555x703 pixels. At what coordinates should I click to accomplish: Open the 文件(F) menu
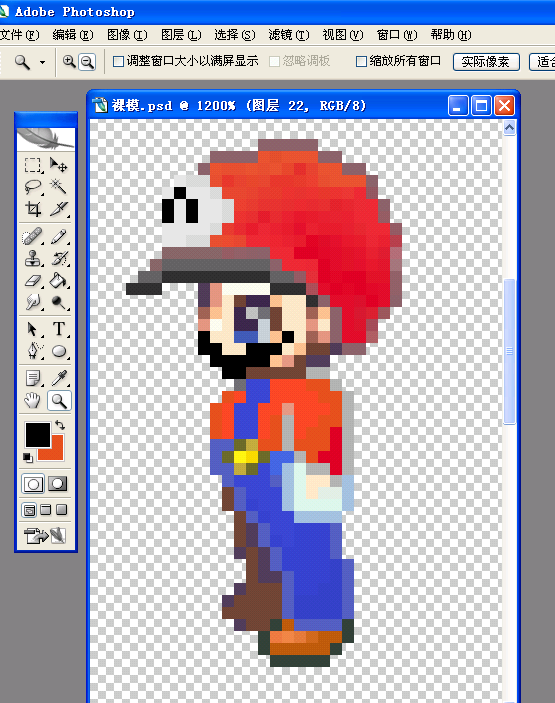tap(20, 35)
